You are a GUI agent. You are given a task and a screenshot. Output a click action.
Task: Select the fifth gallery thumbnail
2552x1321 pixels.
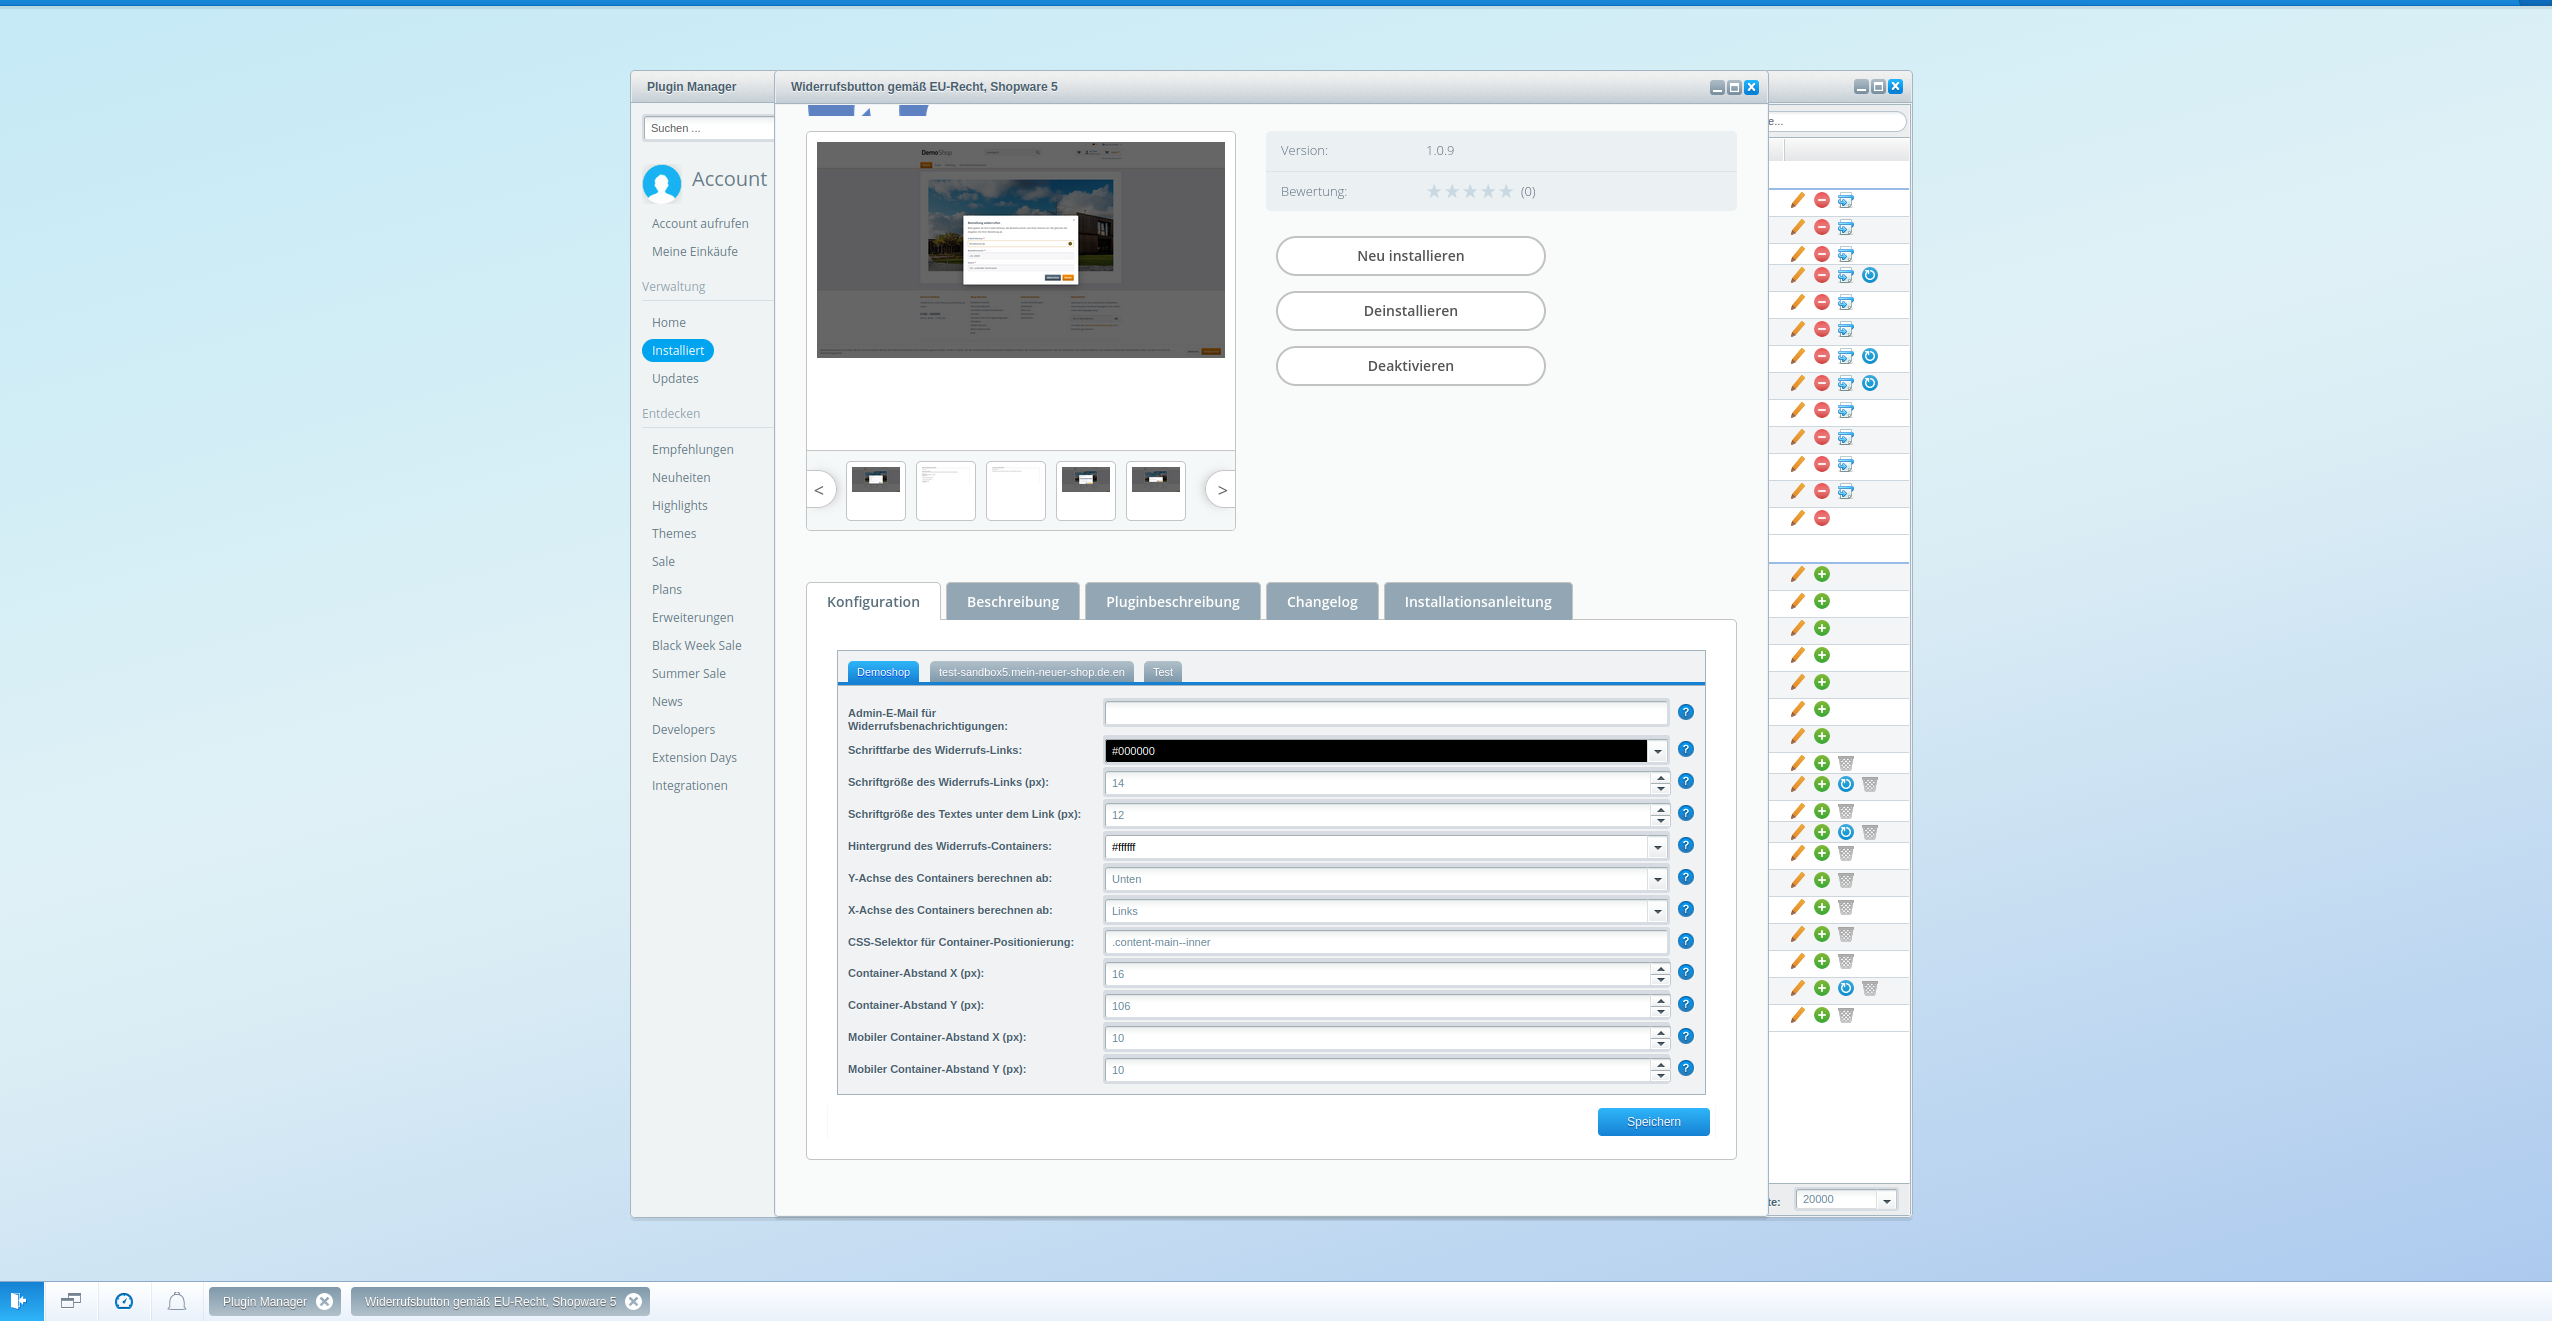1156,490
